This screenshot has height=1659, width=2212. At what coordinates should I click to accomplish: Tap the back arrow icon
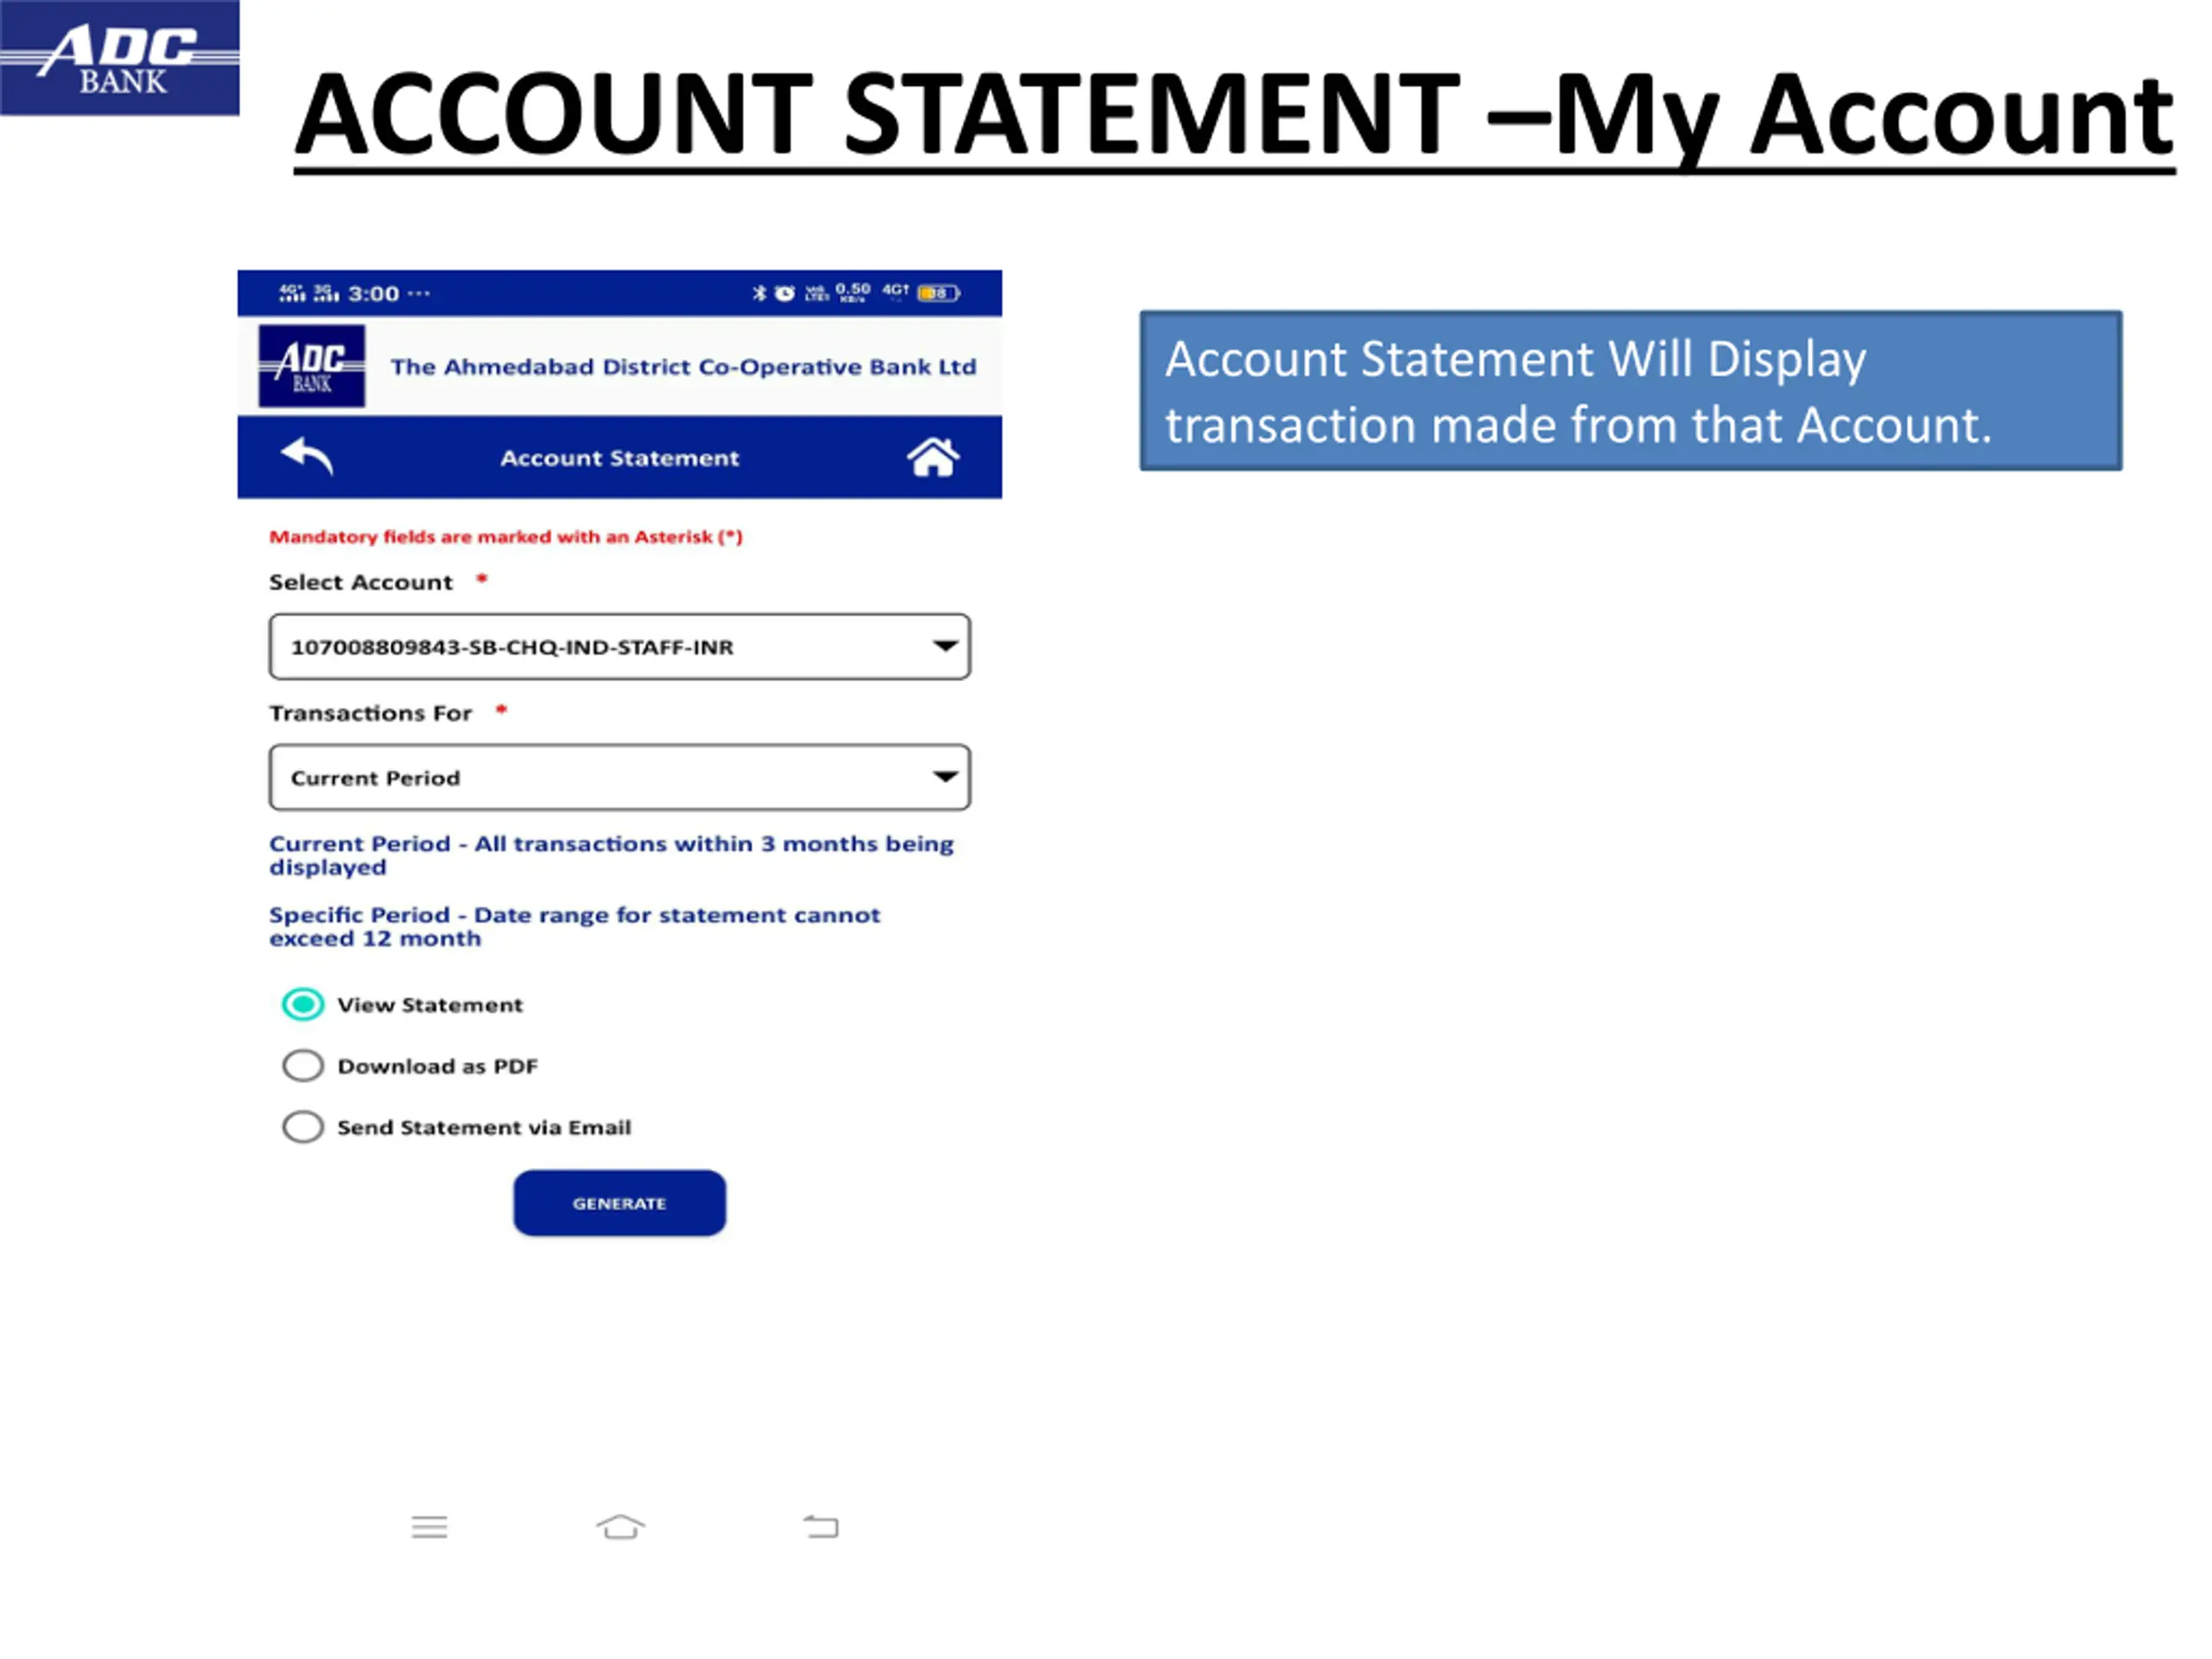(x=307, y=457)
